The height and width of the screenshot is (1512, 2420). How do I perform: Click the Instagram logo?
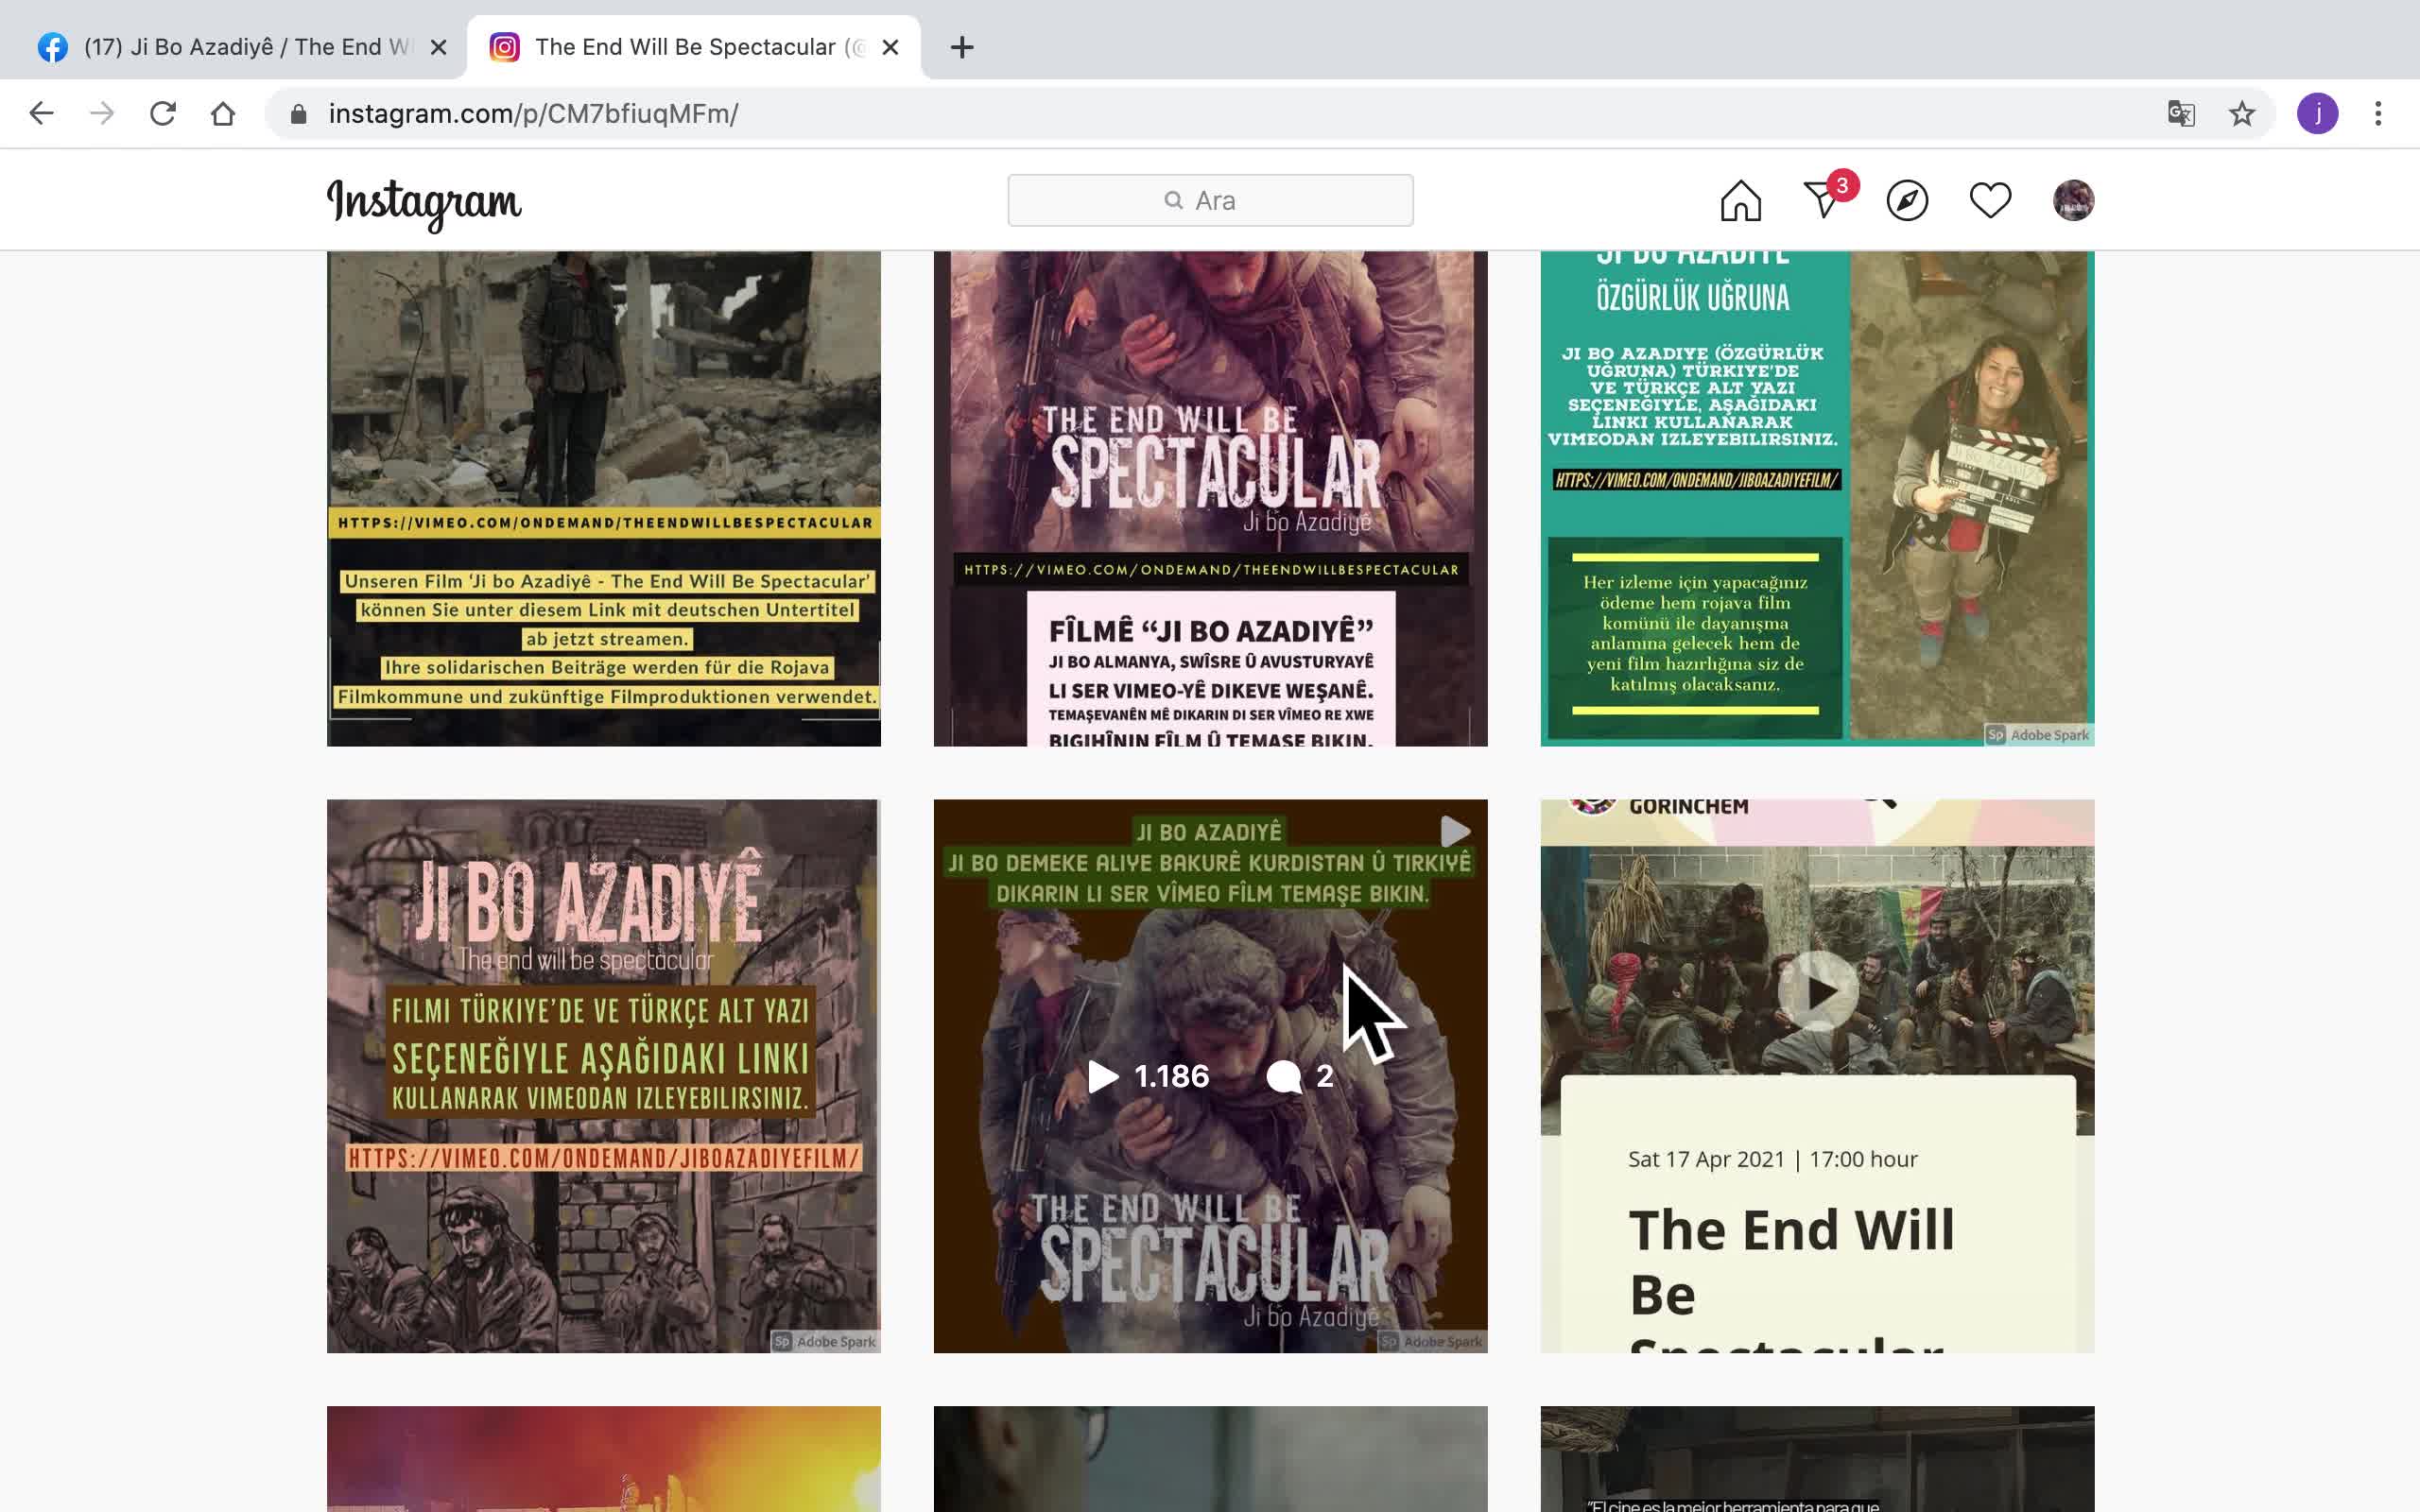(x=424, y=203)
